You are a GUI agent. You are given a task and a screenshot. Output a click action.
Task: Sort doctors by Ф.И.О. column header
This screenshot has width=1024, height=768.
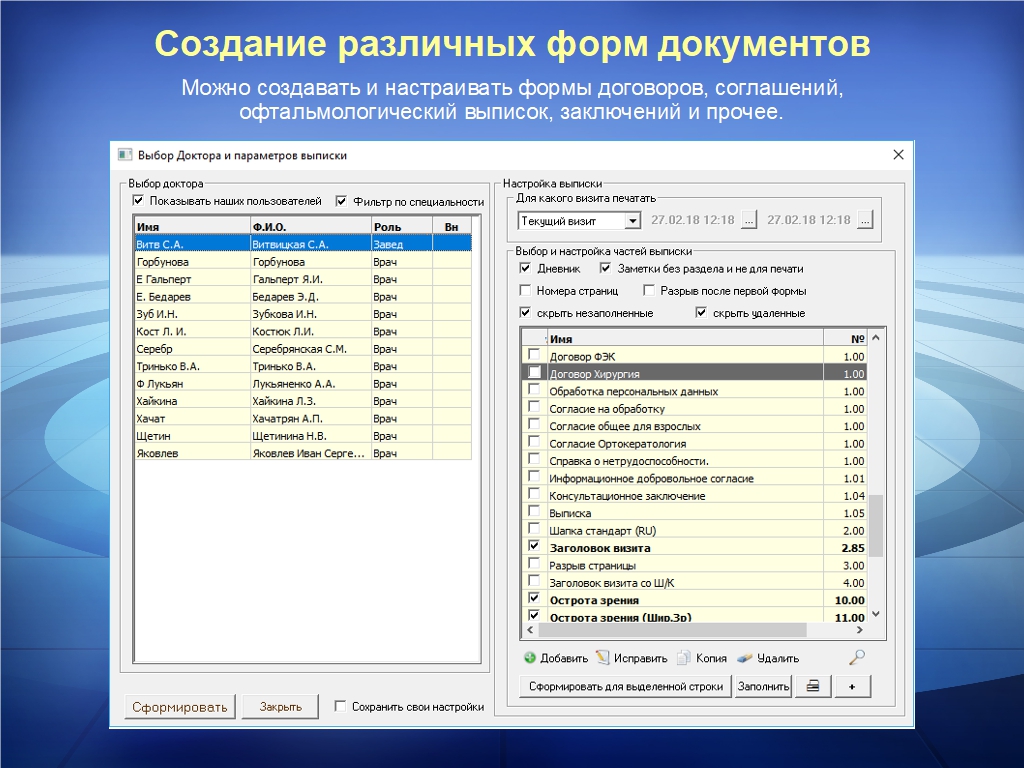point(309,227)
